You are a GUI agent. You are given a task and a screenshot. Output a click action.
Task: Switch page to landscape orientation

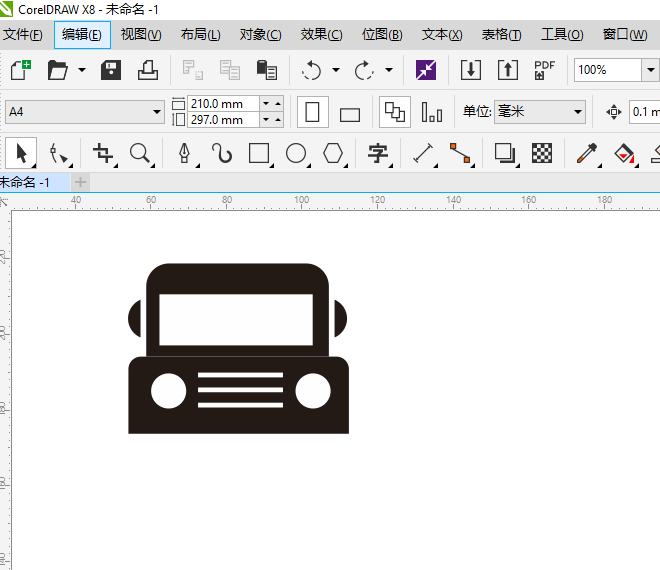[x=349, y=113]
